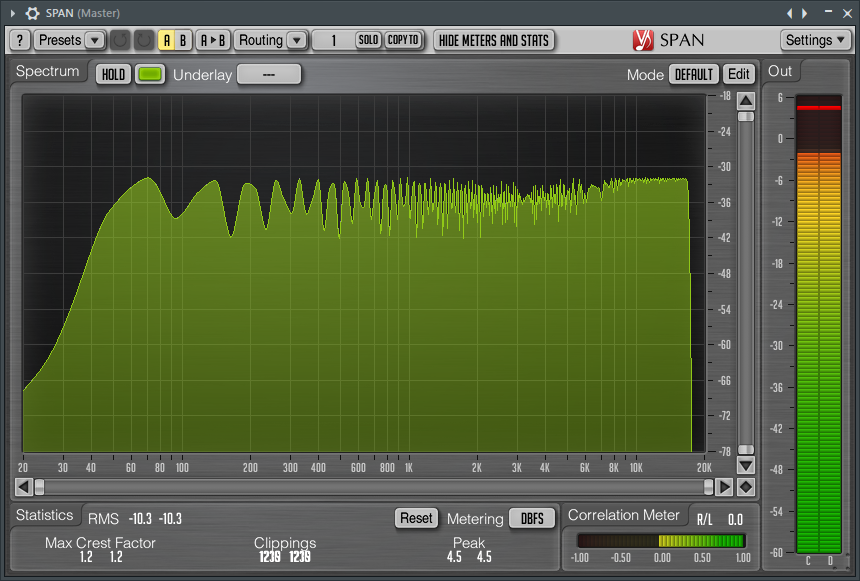Expand the plugin window menu arrow
860x581 pixels.
click(13, 13)
